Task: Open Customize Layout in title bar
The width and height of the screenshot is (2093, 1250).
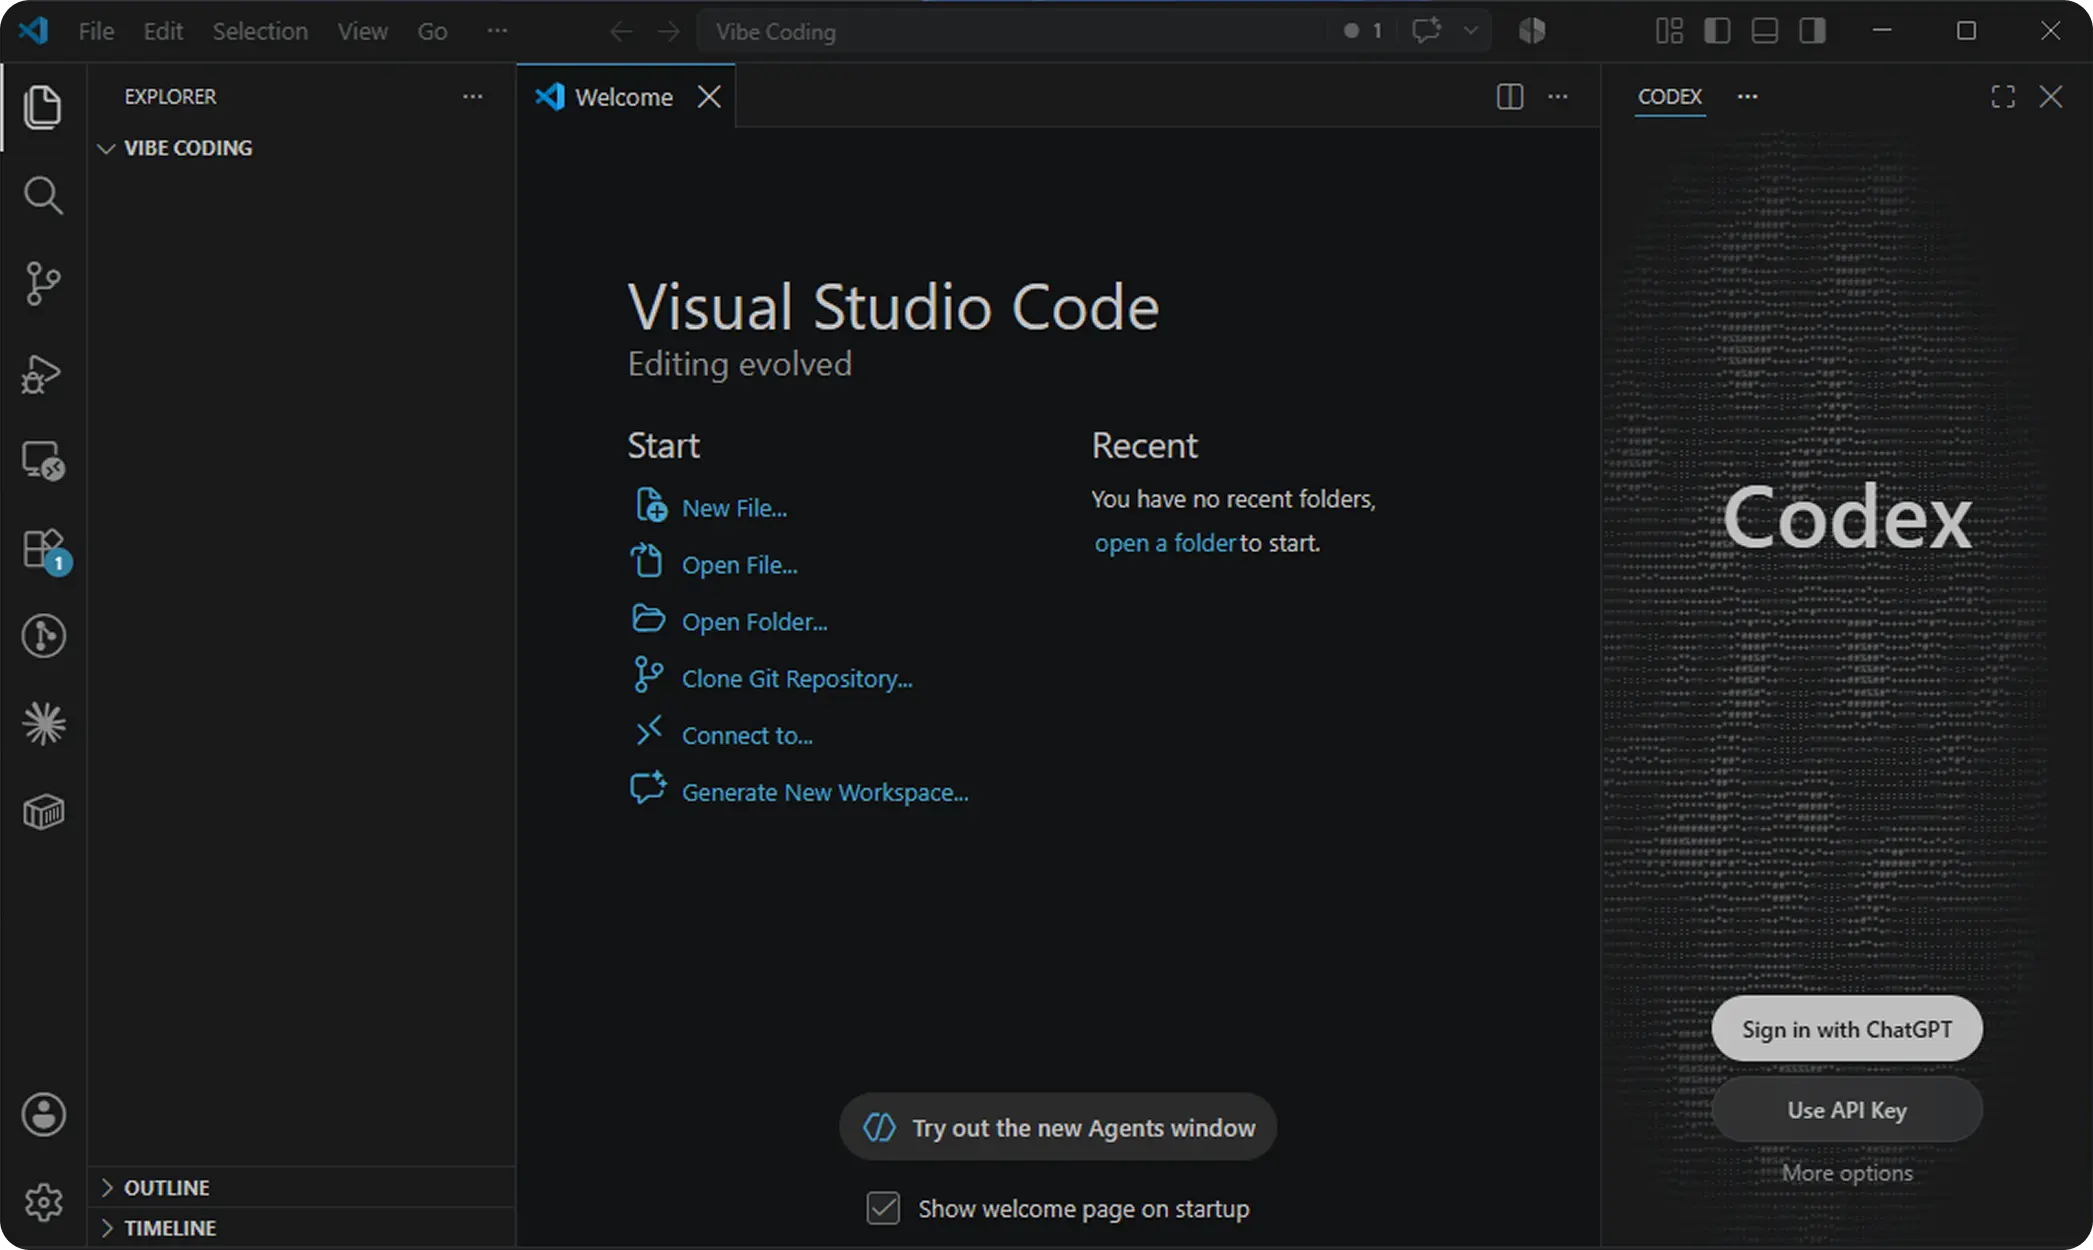Action: click(1669, 31)
